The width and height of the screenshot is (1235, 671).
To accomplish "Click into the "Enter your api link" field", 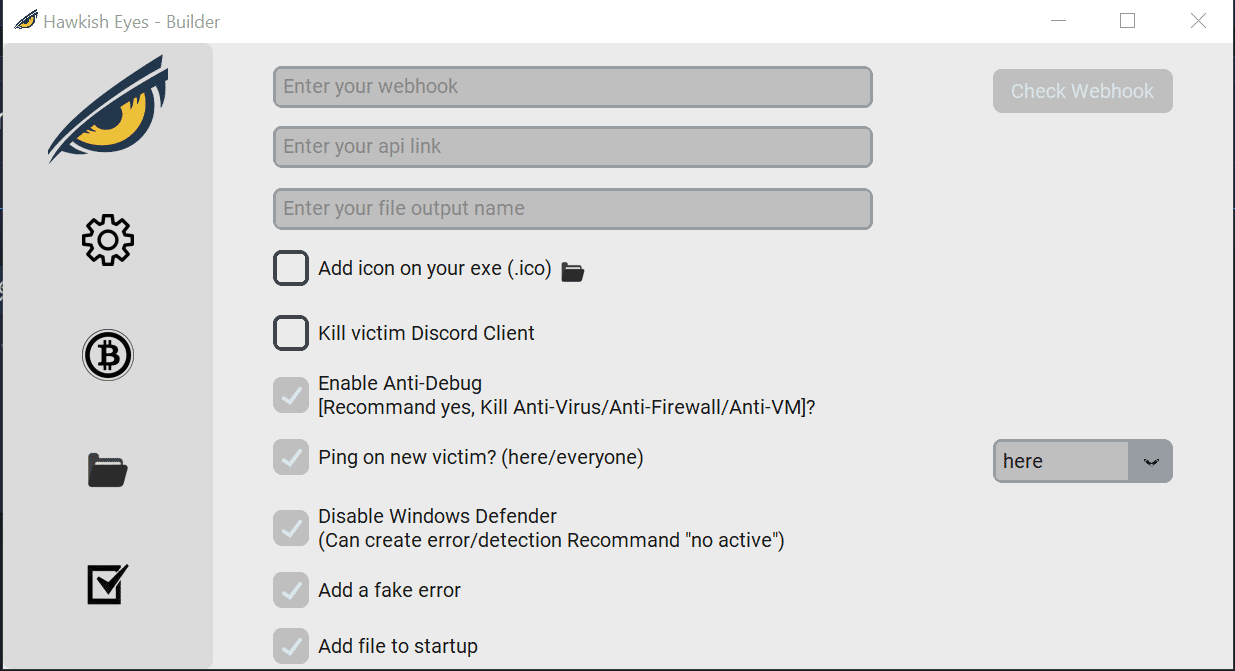I will (572, 147).
